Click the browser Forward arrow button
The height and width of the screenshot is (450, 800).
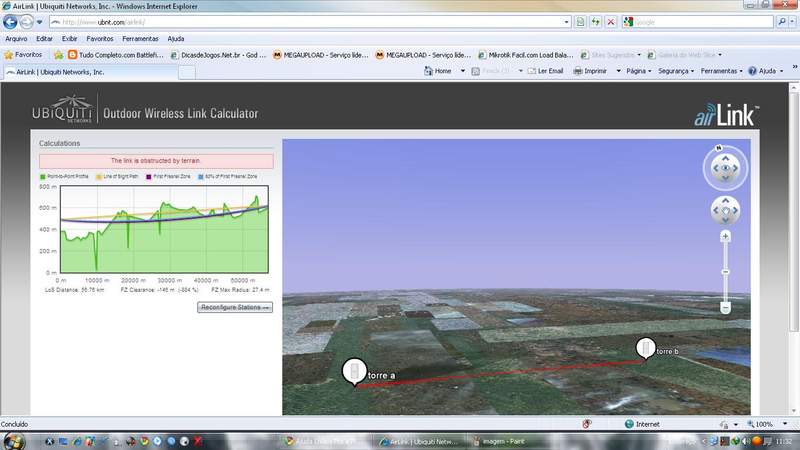(x=27, y=22)
